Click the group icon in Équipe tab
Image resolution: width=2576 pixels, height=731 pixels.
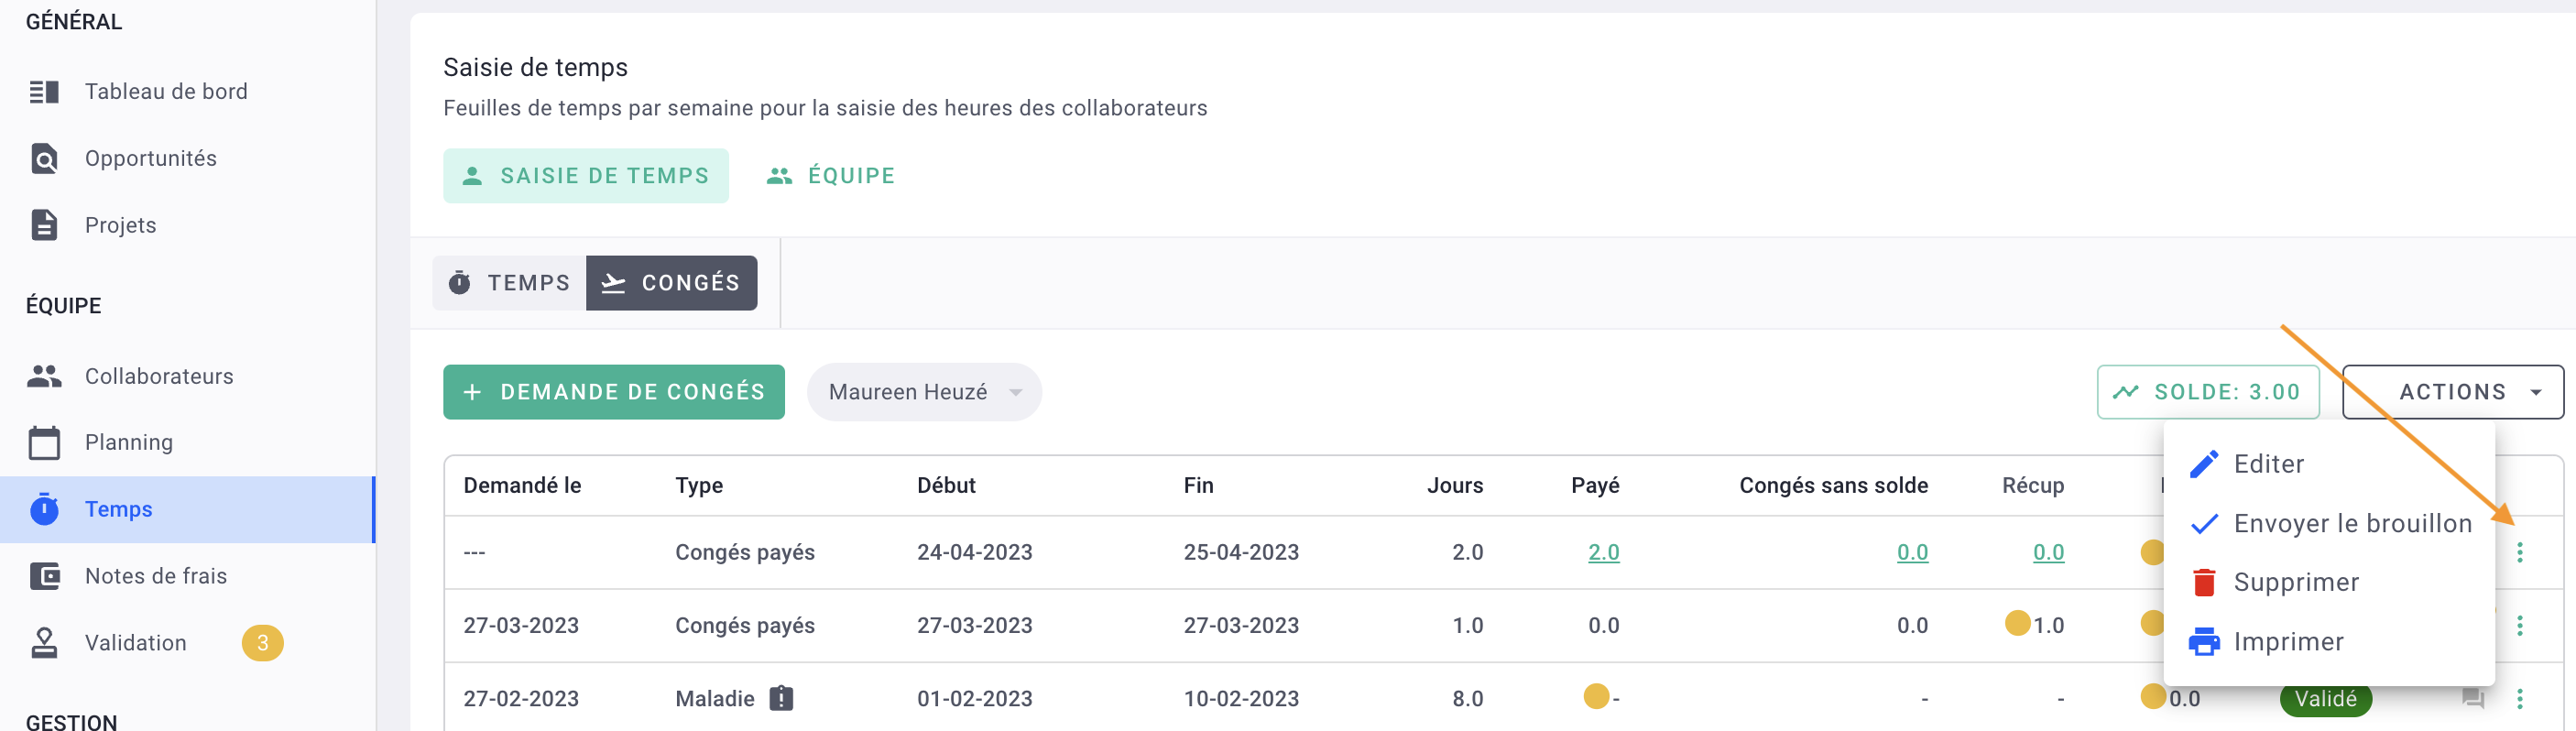[779, 176]
